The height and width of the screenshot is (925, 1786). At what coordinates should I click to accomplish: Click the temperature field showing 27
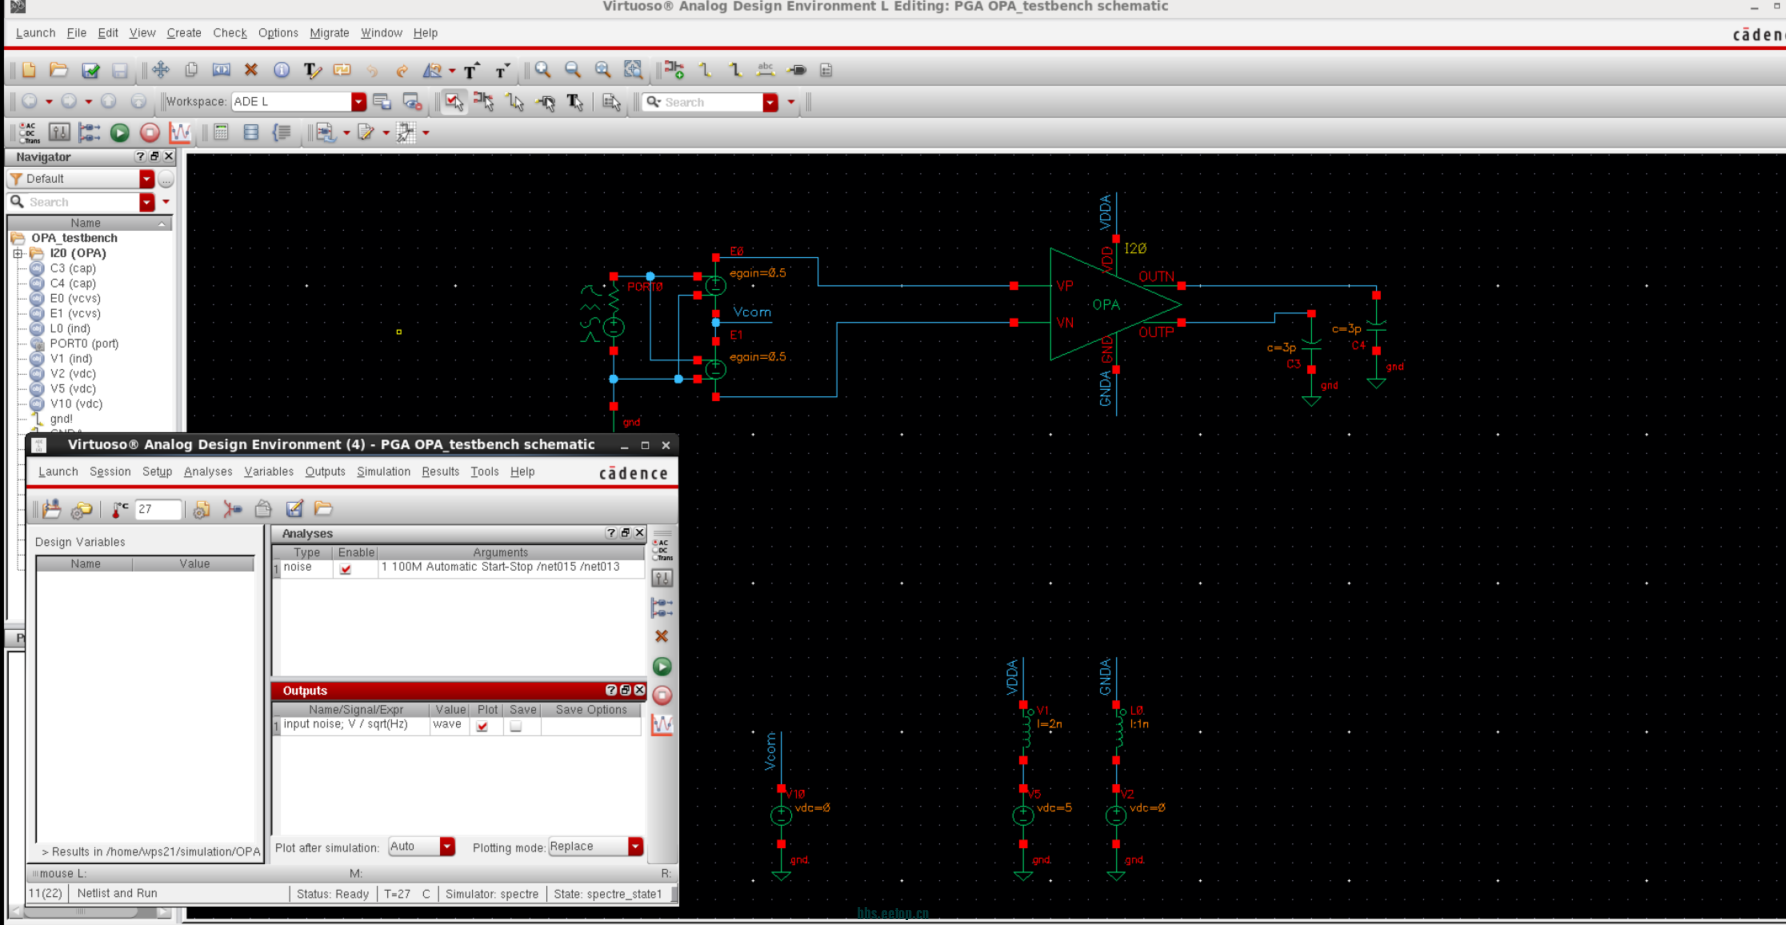click(x=158, y=509)
